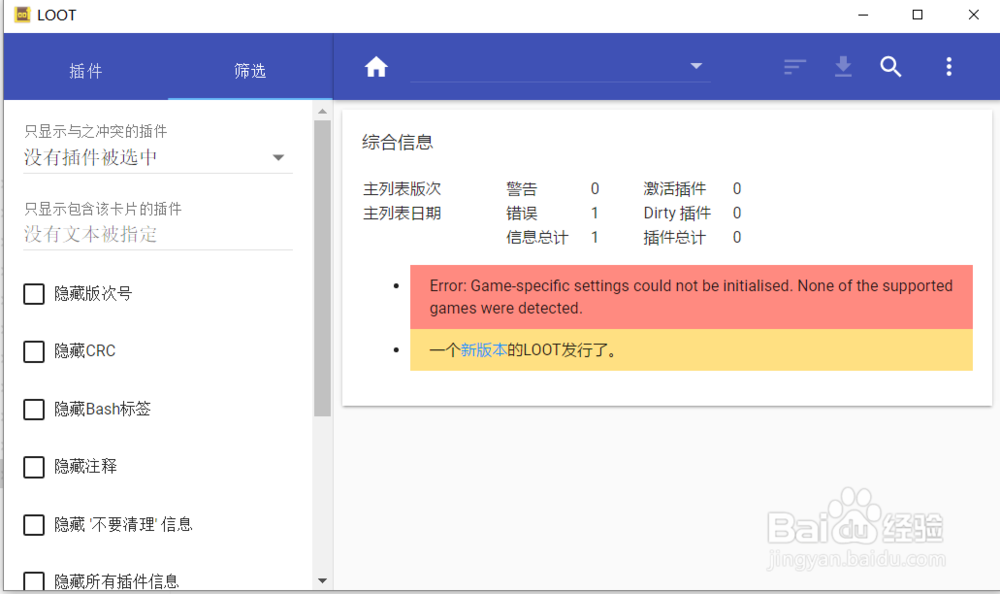This screenshot has width=1000, height=594.
Task: Enable the 隐藏注释 checkbox
Action: click(34, 467)
